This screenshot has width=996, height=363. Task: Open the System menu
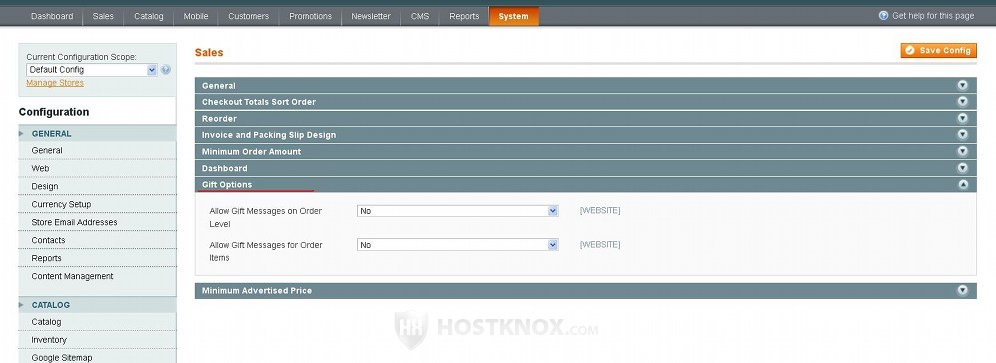(513, 17)
